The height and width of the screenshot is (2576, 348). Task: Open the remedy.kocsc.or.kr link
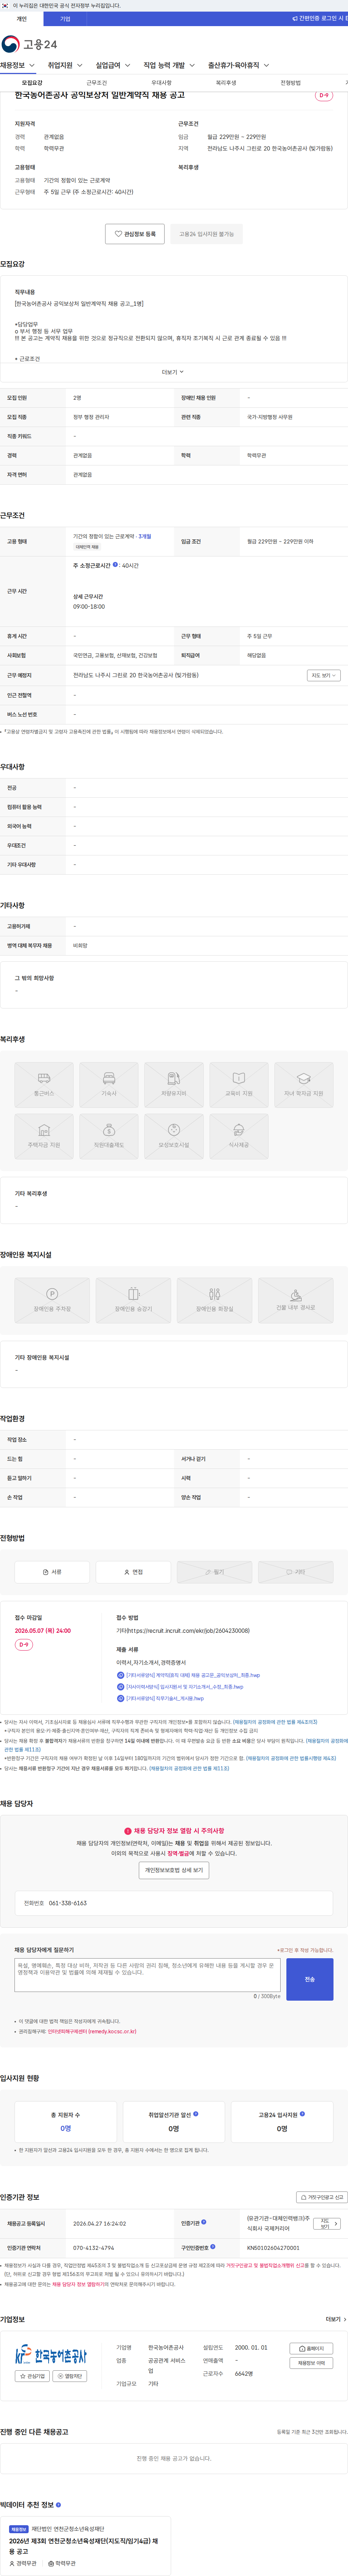click(92, 2031)
